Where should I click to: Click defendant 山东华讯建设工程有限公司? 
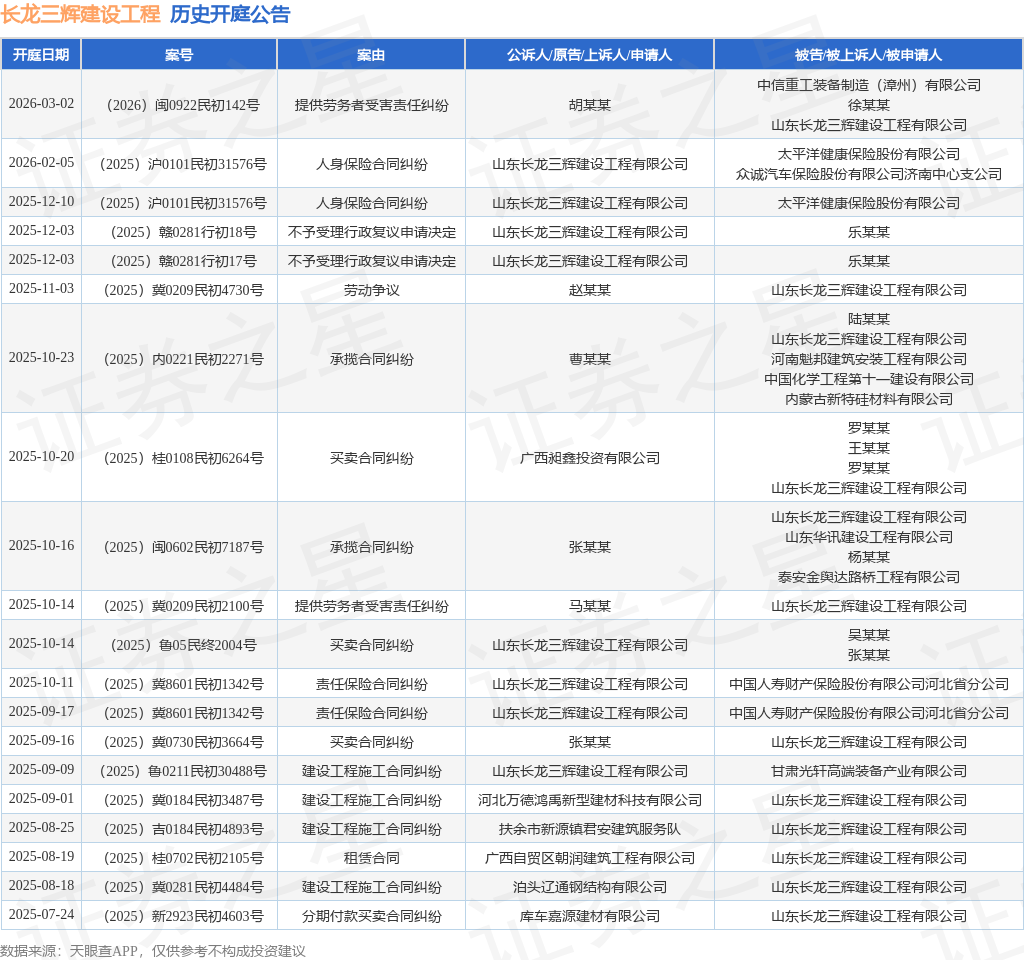869,537
